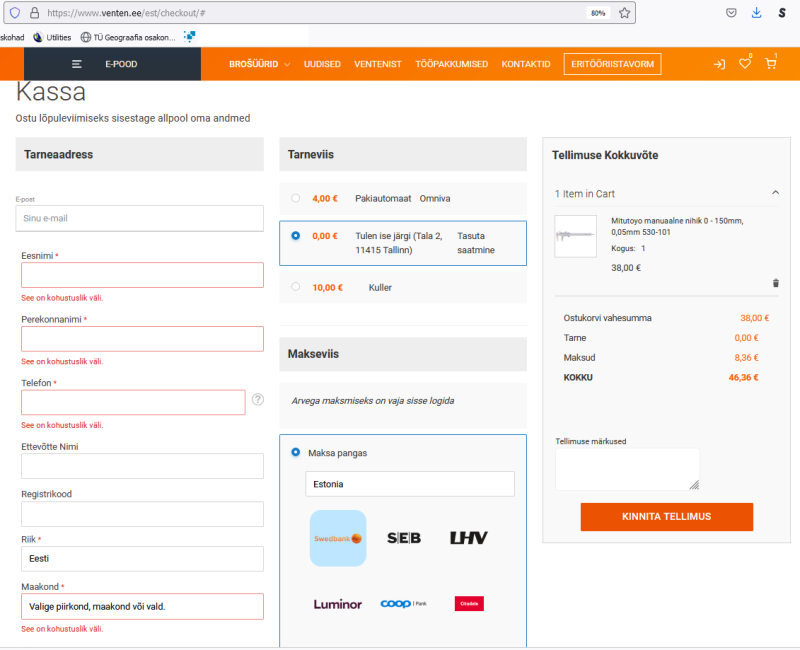Screen dimensions: 800x650
Task: Open the login icon in the header
Action: pos(718,63)
